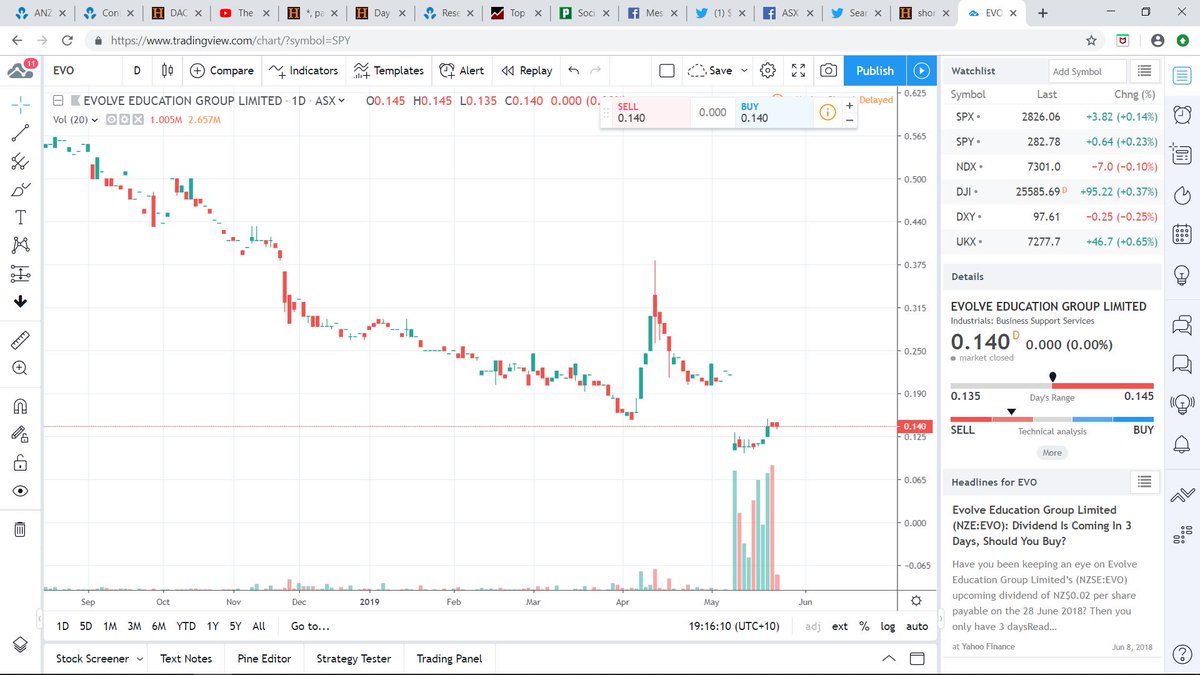Click the play stream icon beside Publish
Screen dimensions: 1200x675
pos(922,71)
